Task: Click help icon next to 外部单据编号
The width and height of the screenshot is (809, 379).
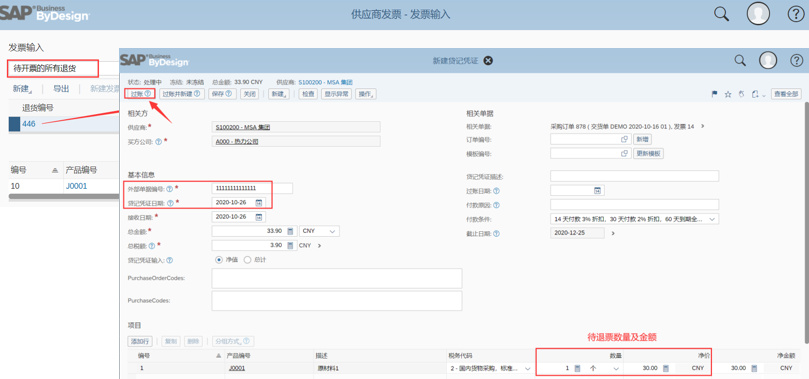Action: pyautogui.click(x=170, y=189)
